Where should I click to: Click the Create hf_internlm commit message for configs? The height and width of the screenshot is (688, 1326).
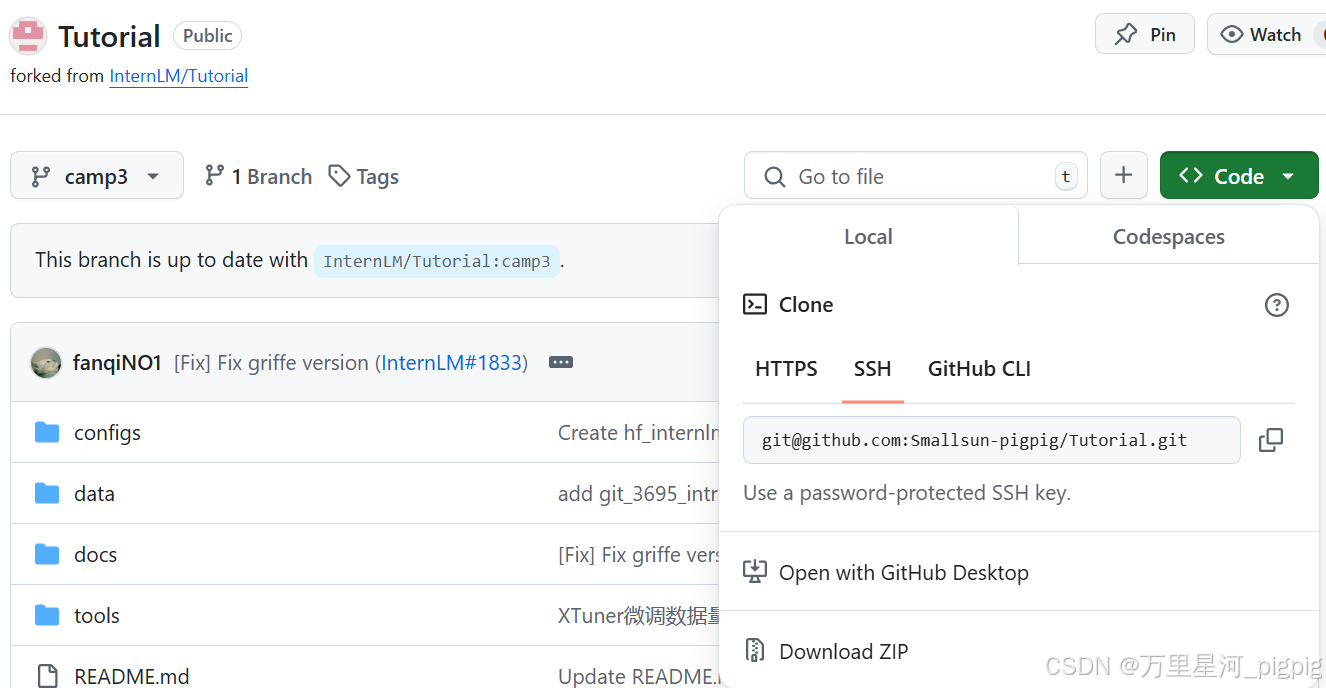coord(638,433)
